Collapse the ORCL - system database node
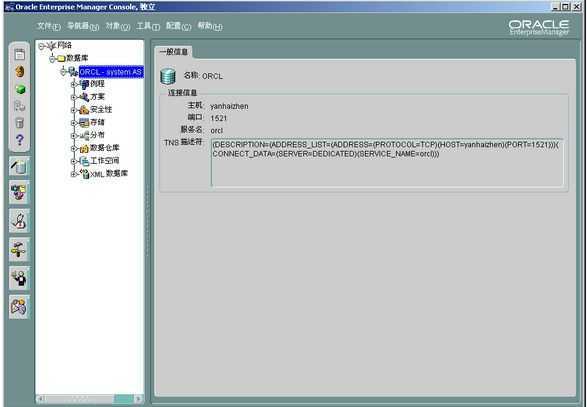Screen dimensions: 587x407 [63, 71]
